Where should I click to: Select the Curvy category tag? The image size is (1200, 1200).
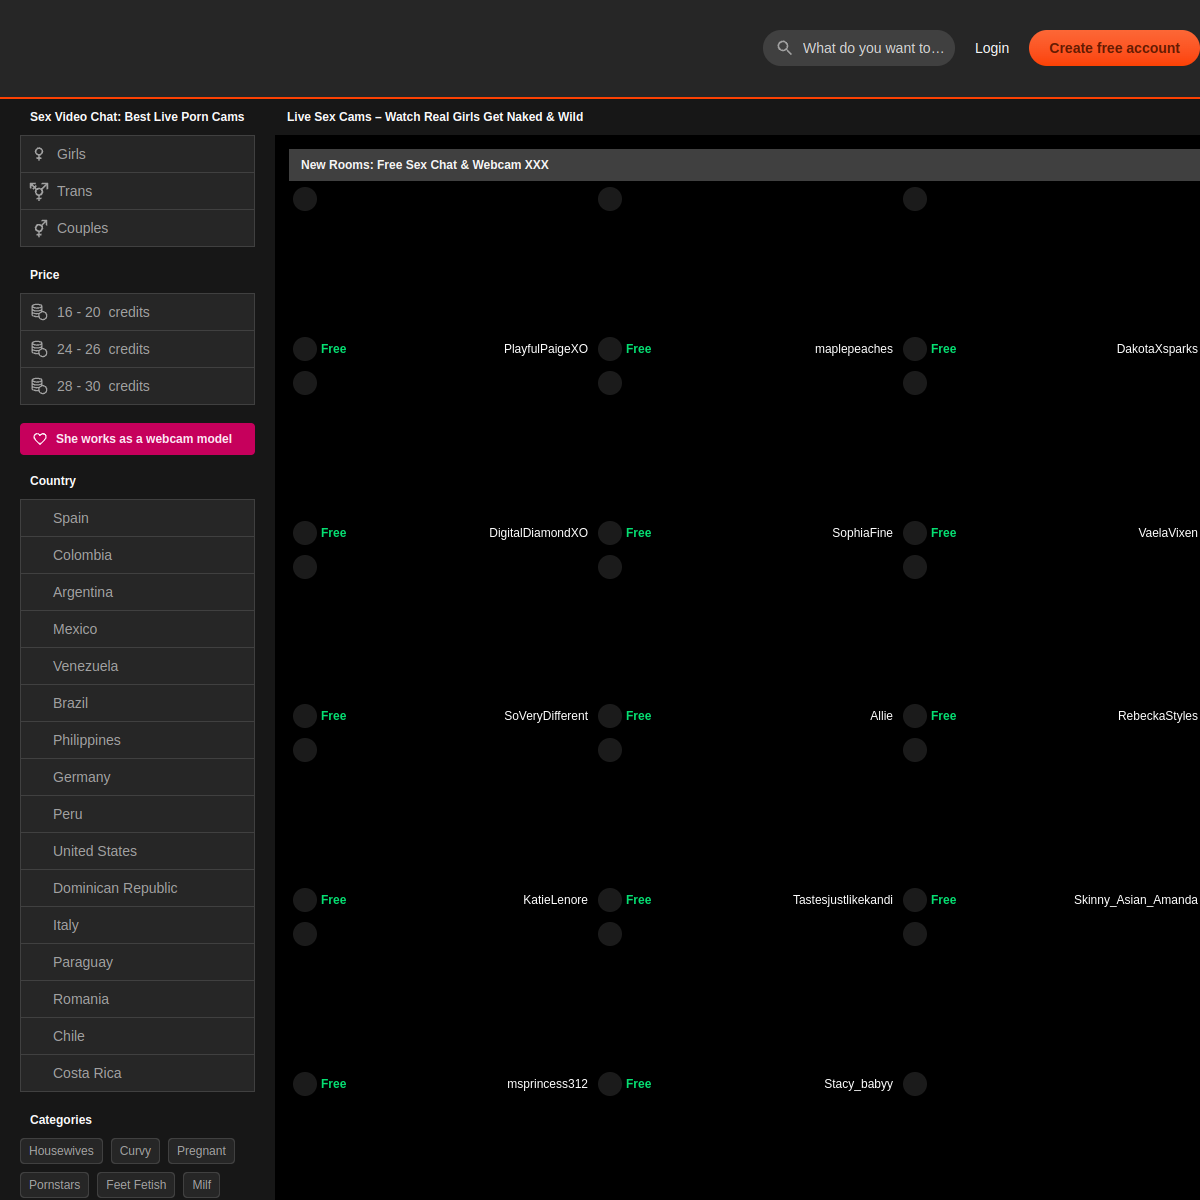135,1151
